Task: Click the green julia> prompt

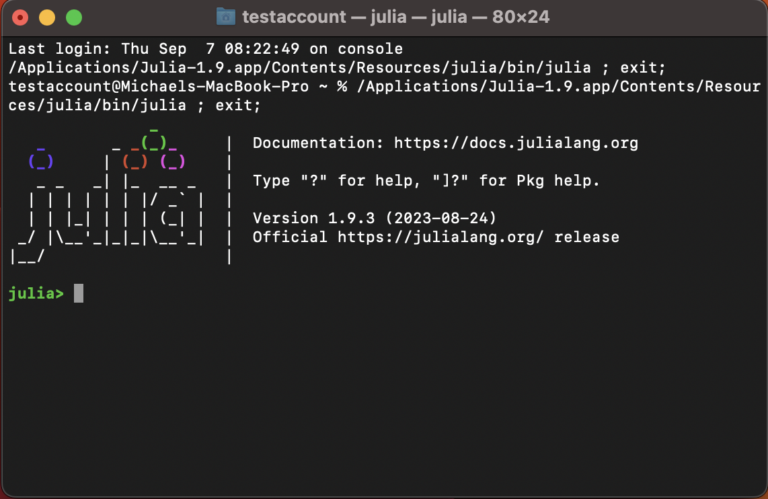Action: tap(36, 293)
